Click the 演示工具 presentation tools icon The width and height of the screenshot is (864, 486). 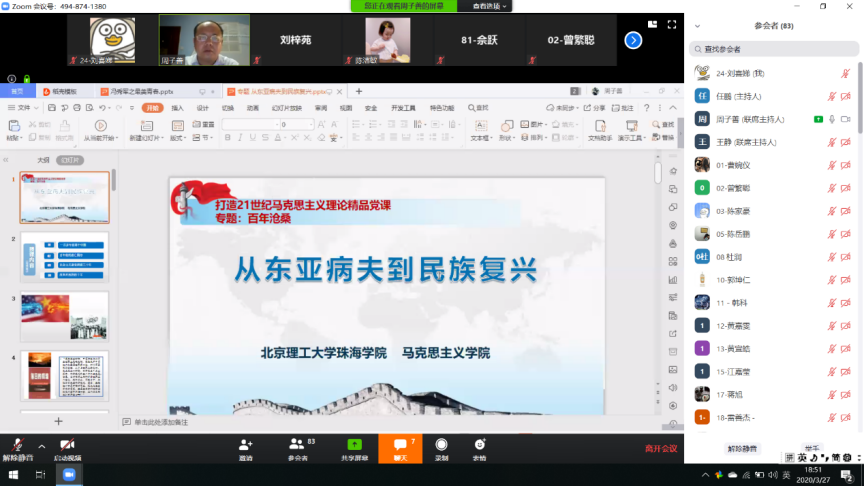click(x=631, y=126)
